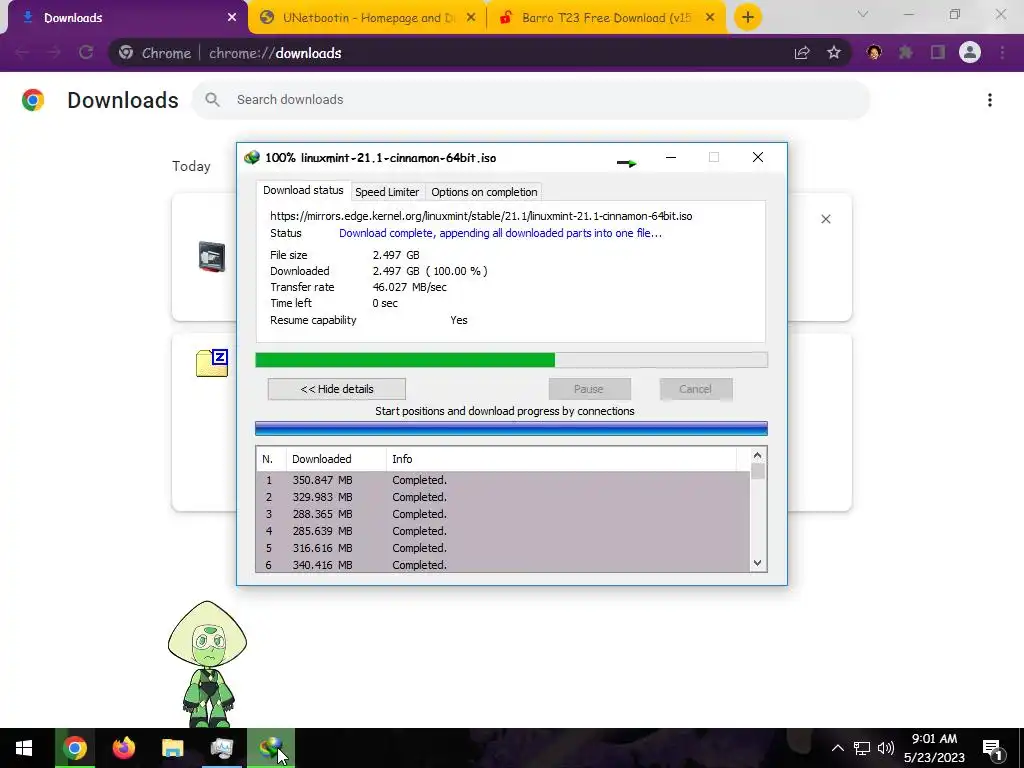Show hidden system tray icons
This screenshot has height=768, width=1024.
click(837, 748)
